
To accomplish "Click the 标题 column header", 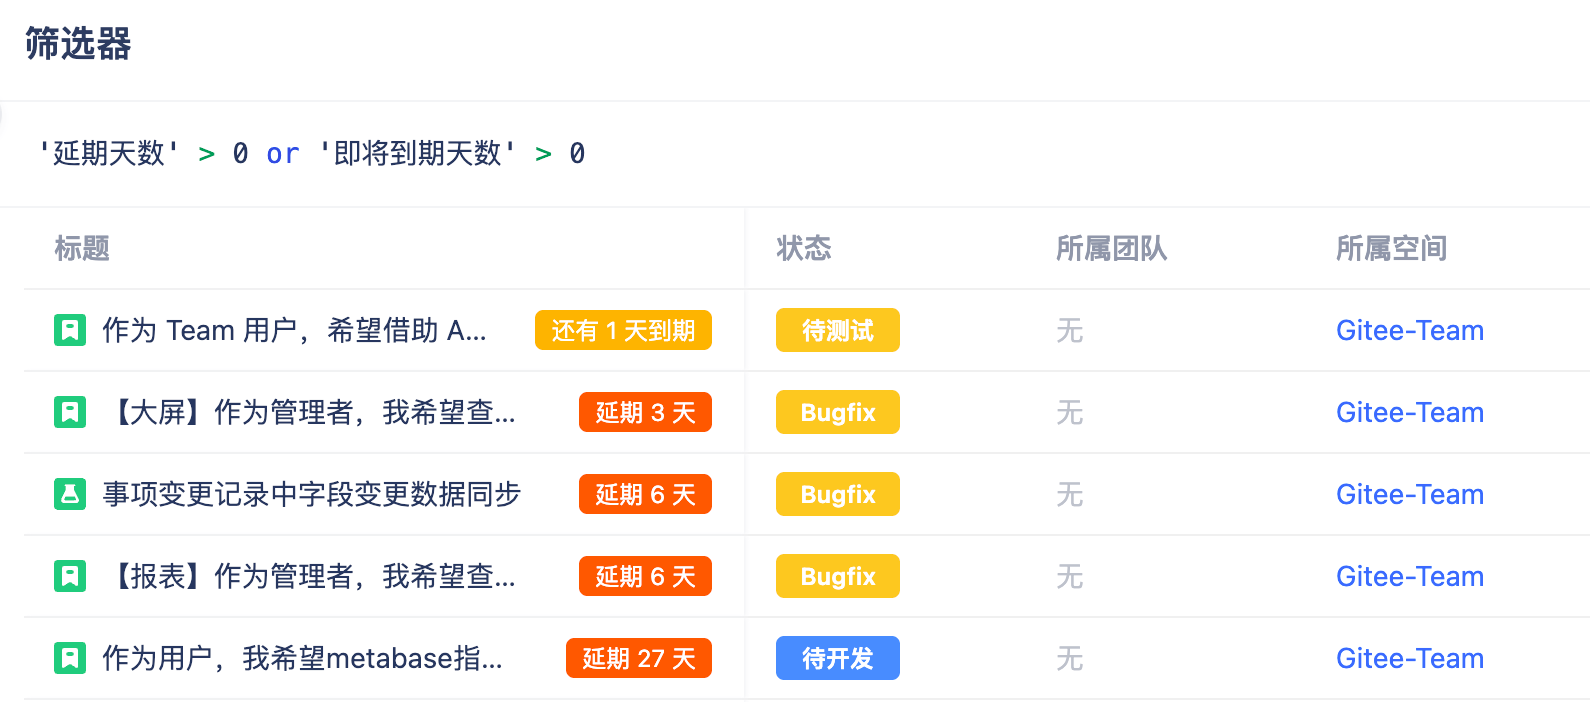I will click(x=82, y=248).
